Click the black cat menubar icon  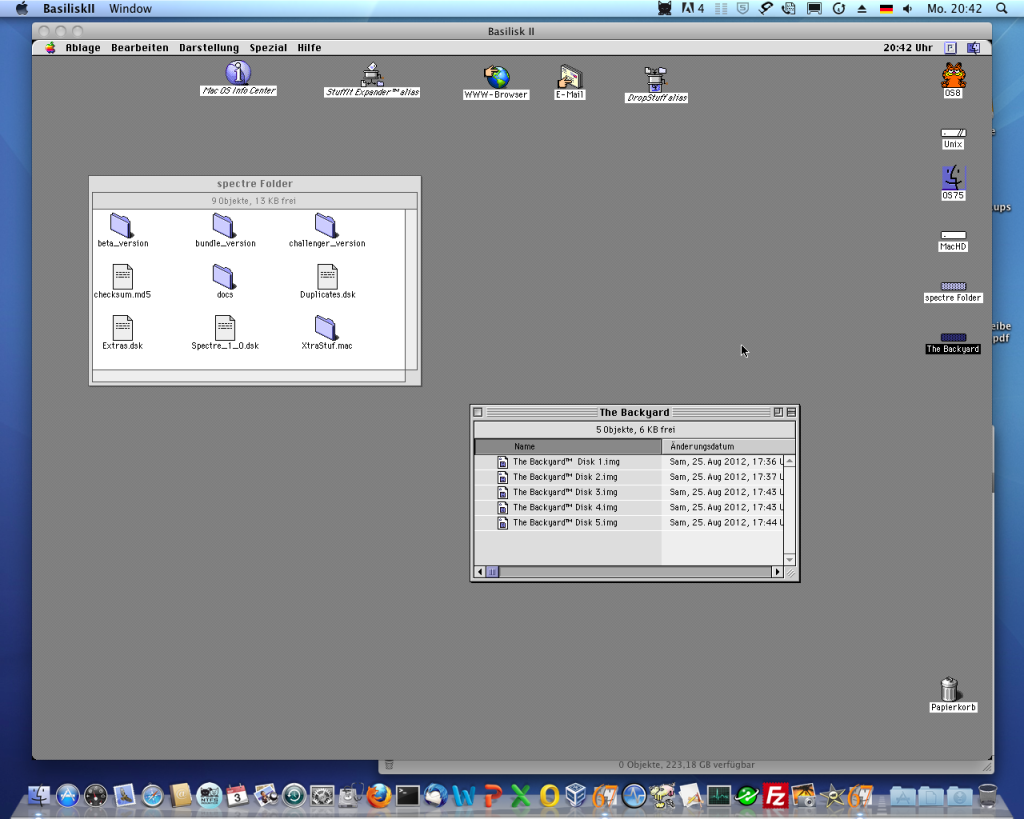click(665, 8)
